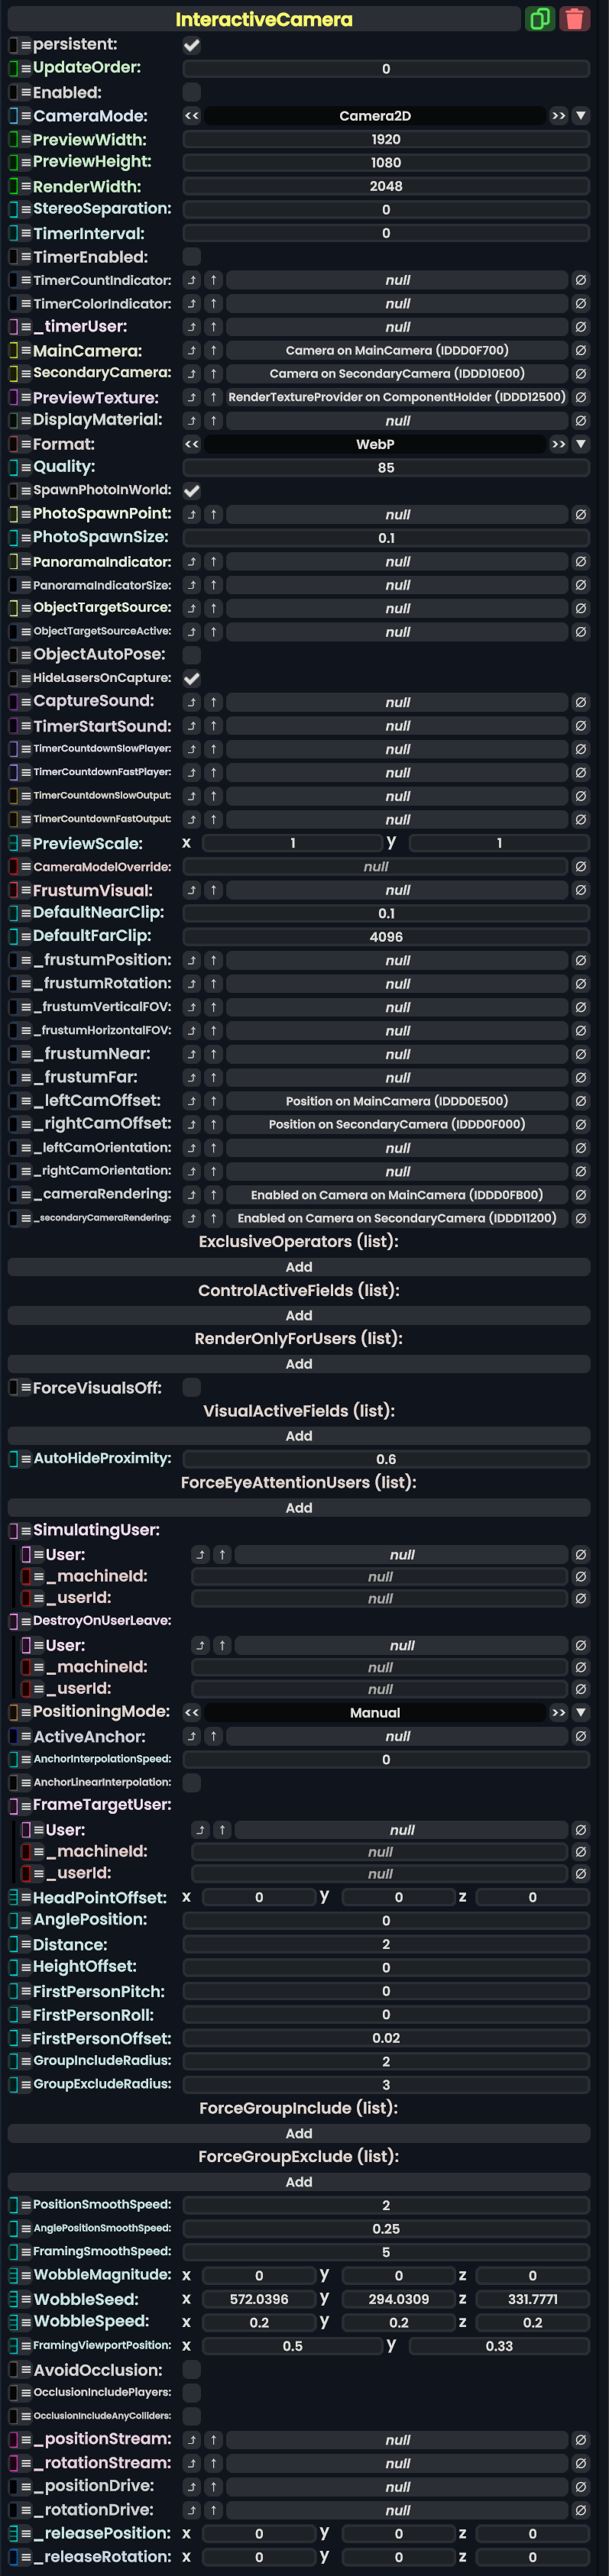
Task: Open target of SecondaryCamera reference arrow
Action: 213,374
